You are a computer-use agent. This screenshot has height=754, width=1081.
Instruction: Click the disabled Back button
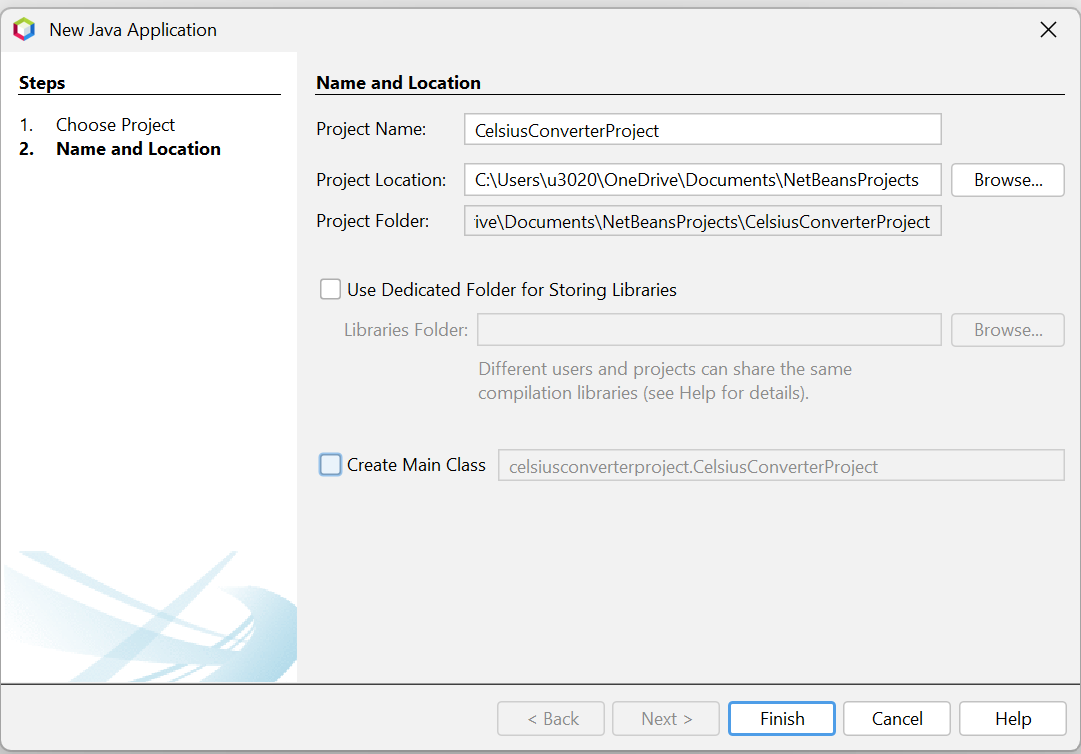coord(551,719)
